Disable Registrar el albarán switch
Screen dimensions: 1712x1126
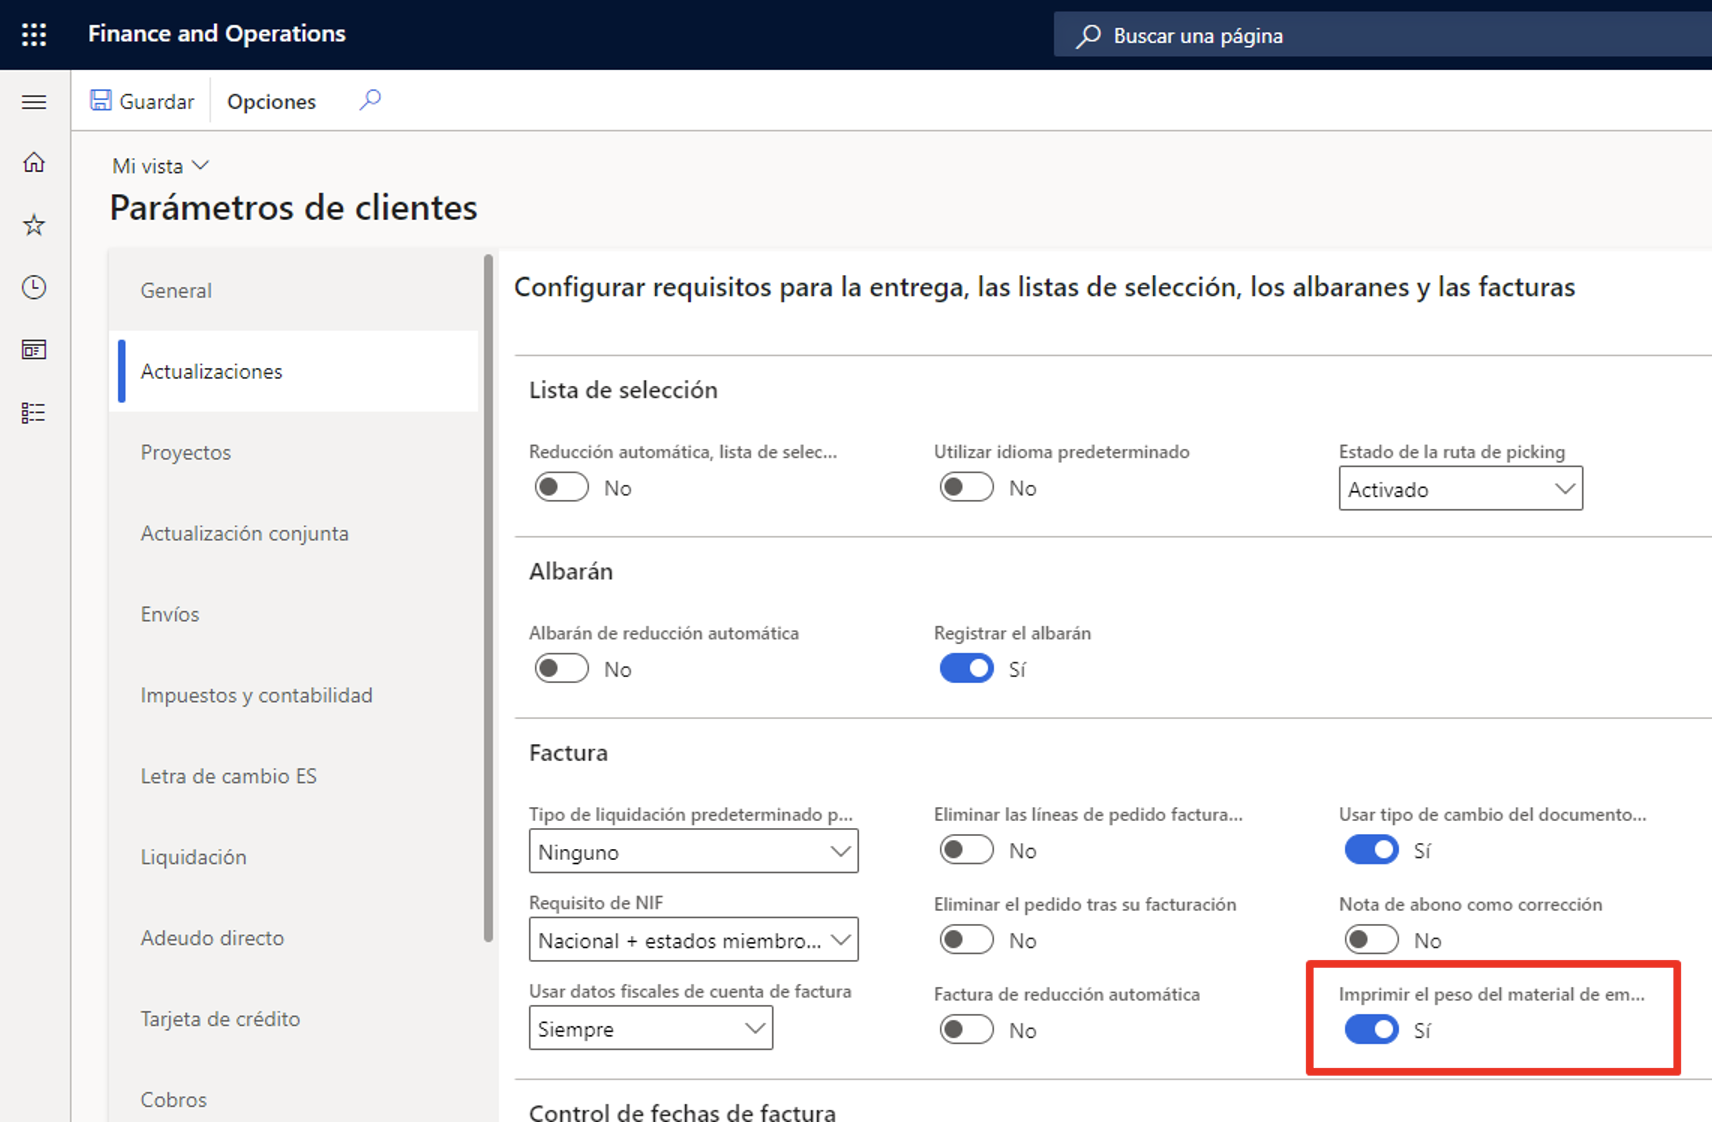pyautogui.click(x=966, y=668)
